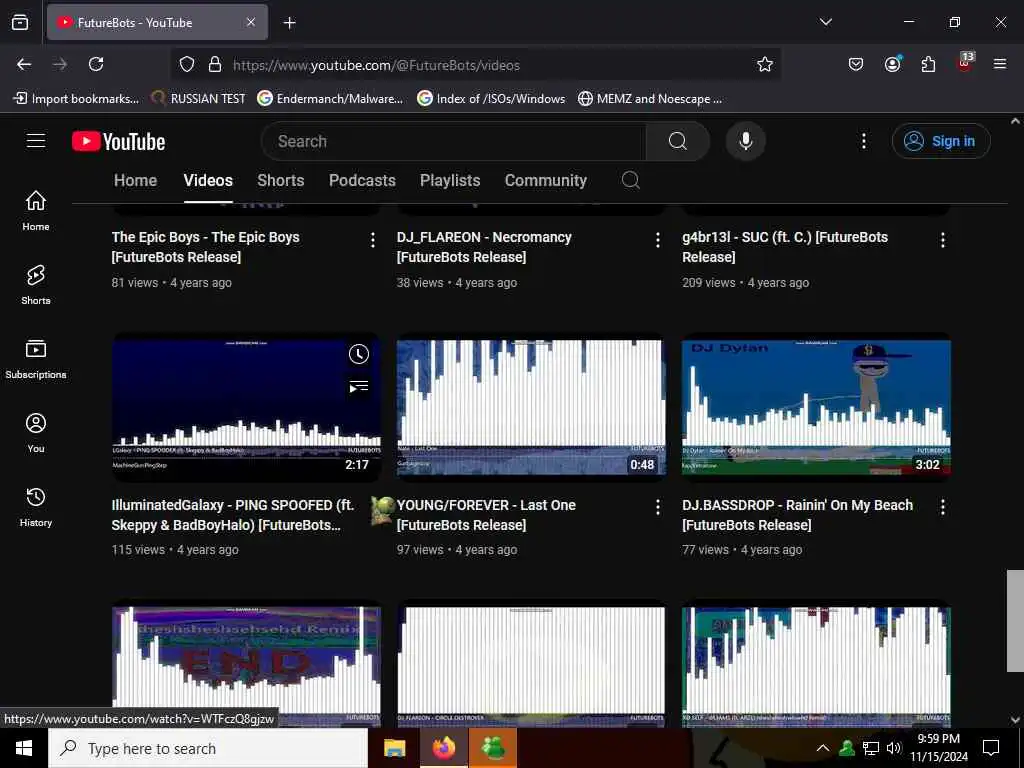Click Add to queue icon on PING SPOOFED thumbnail
The image size is (1024, 768).
(359, 387)
